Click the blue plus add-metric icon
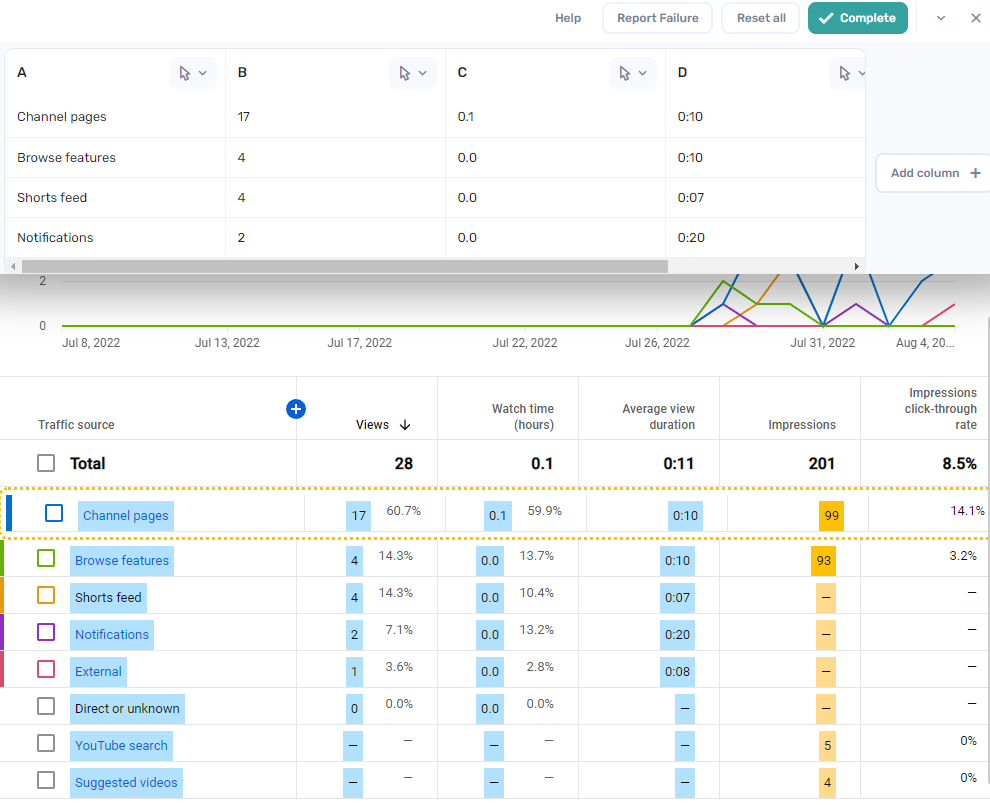The height and width of the screenshot is (805, 990). click(296, 408)
